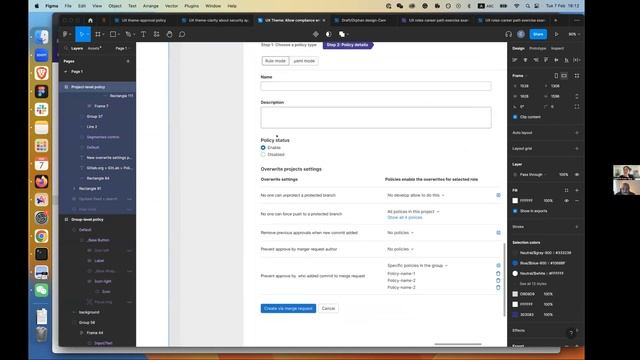Add a new page with plus icon

[x=128, y=61]
